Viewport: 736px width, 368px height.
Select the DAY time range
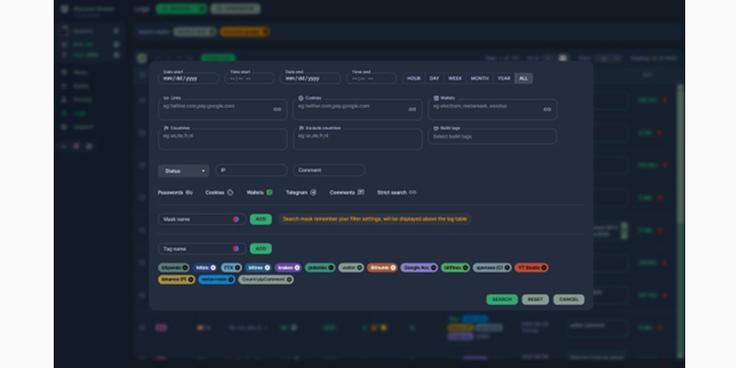[x=434, y=78]
